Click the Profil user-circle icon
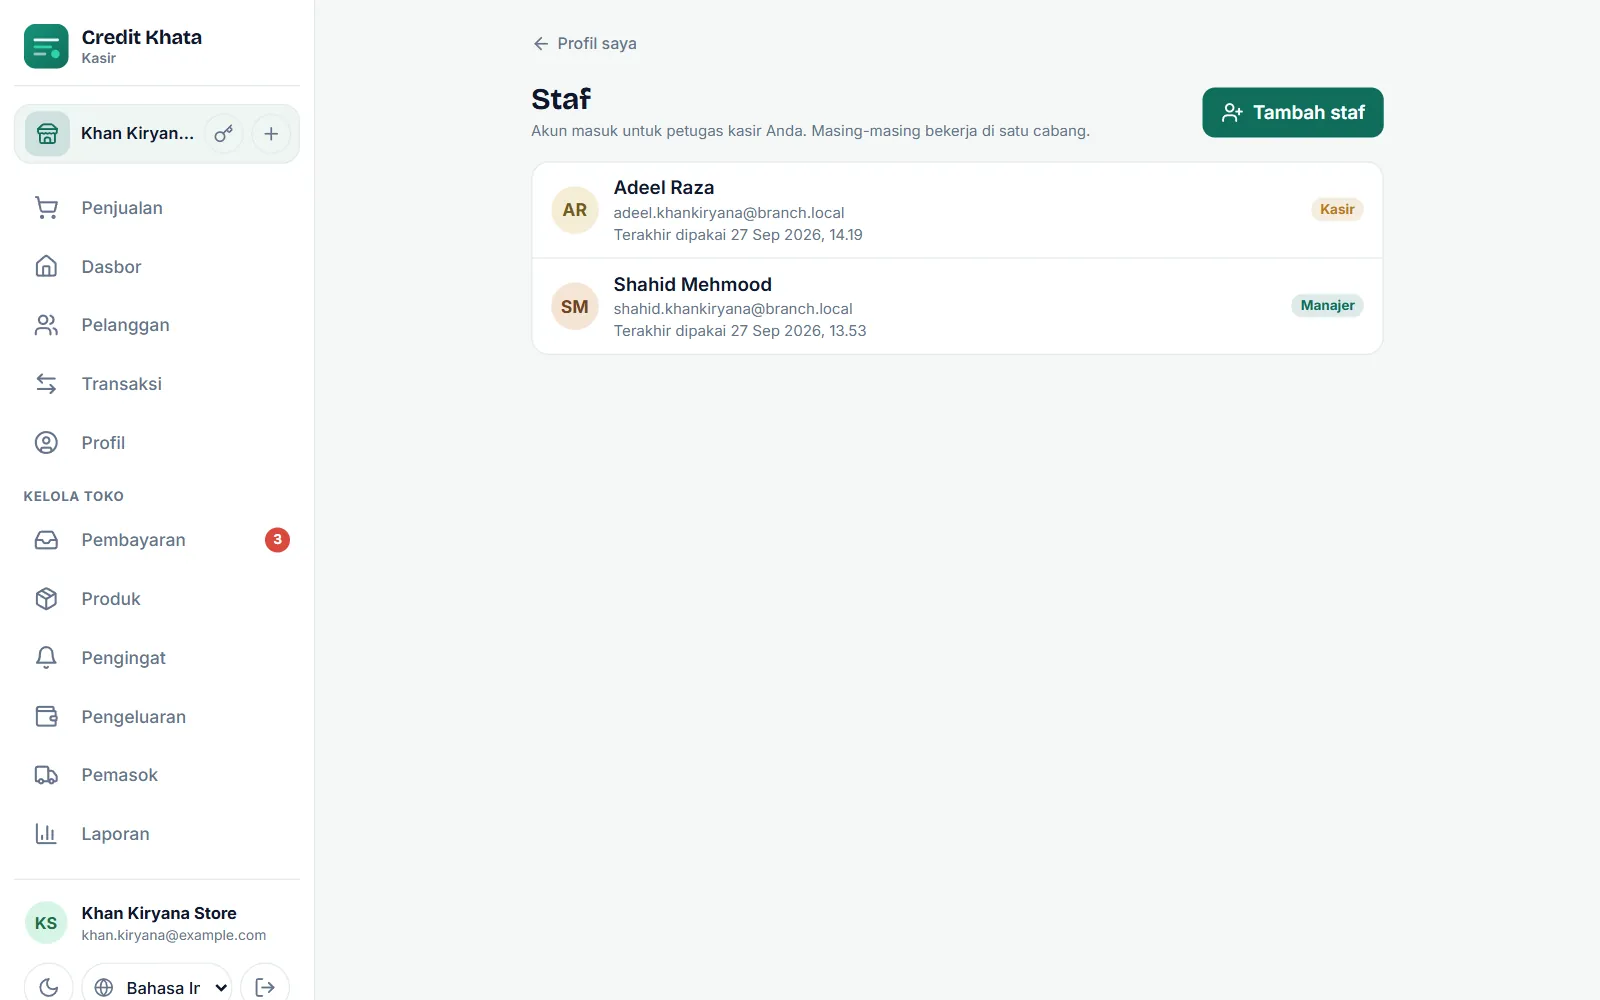 click(x=46, y=443)
